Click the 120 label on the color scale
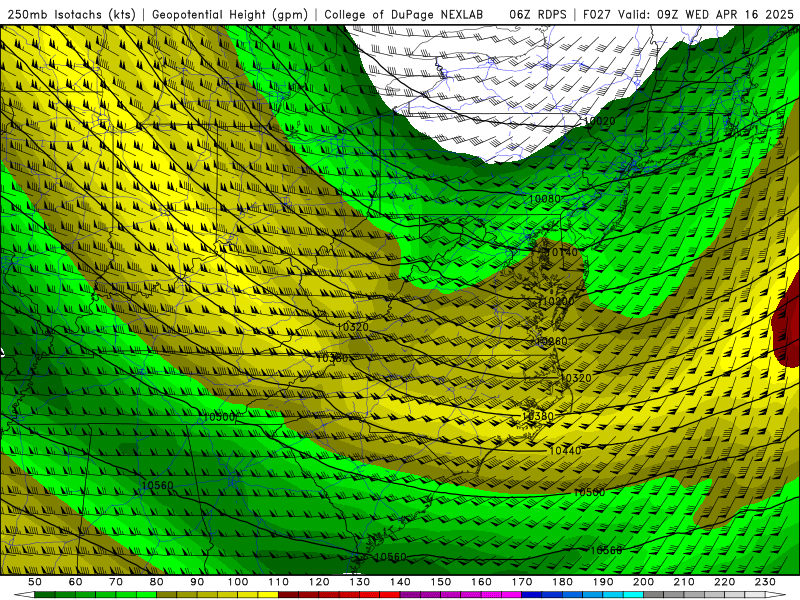 tap(319, 582)
